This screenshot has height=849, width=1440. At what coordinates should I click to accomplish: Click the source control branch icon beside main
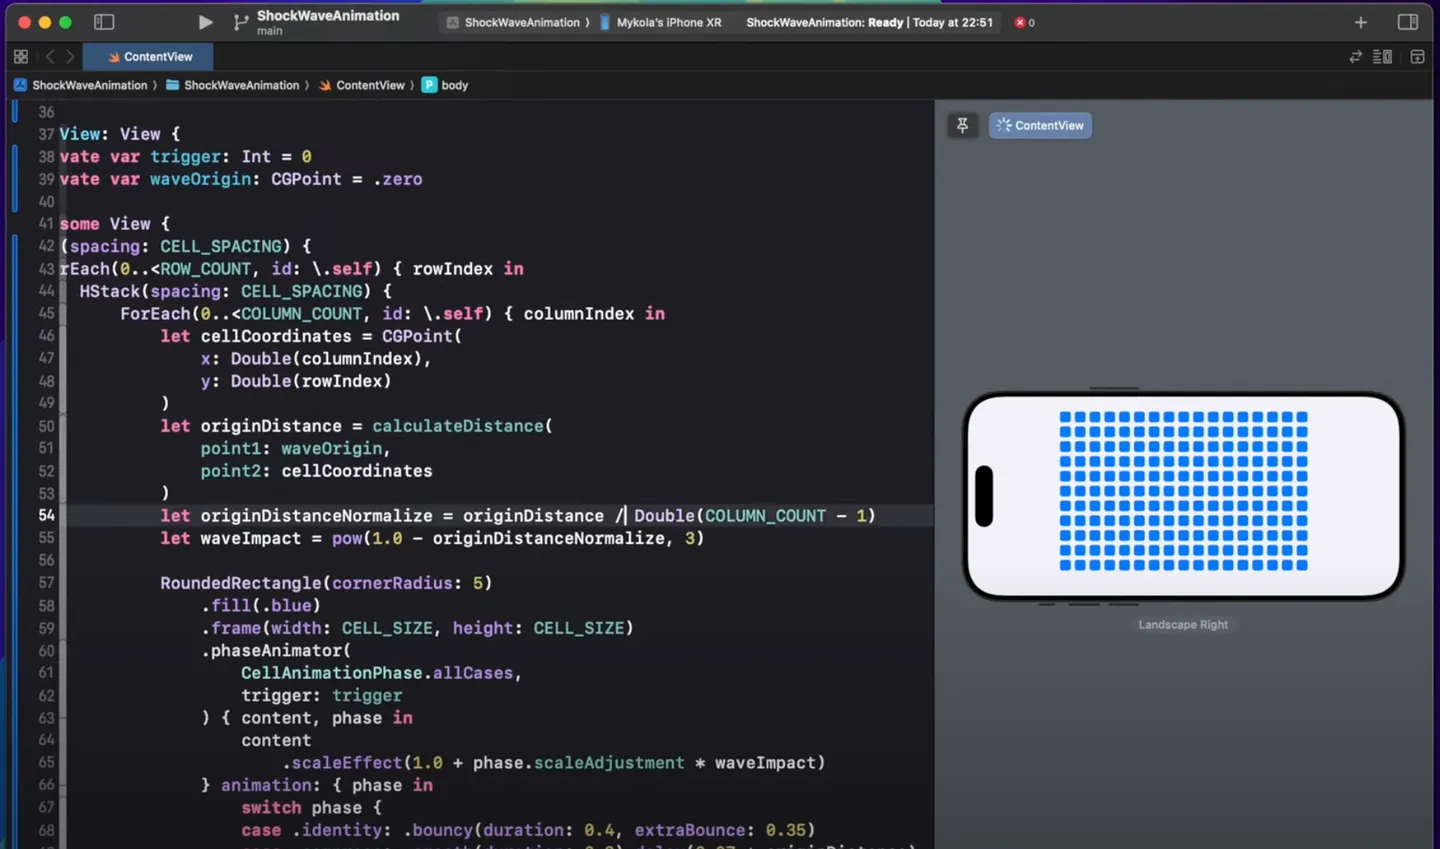click(x=241, y=22)
